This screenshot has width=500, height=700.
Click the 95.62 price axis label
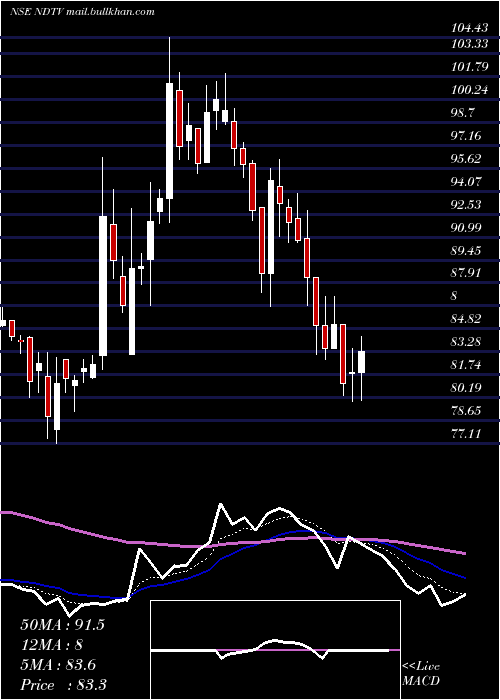coord(466,159)
